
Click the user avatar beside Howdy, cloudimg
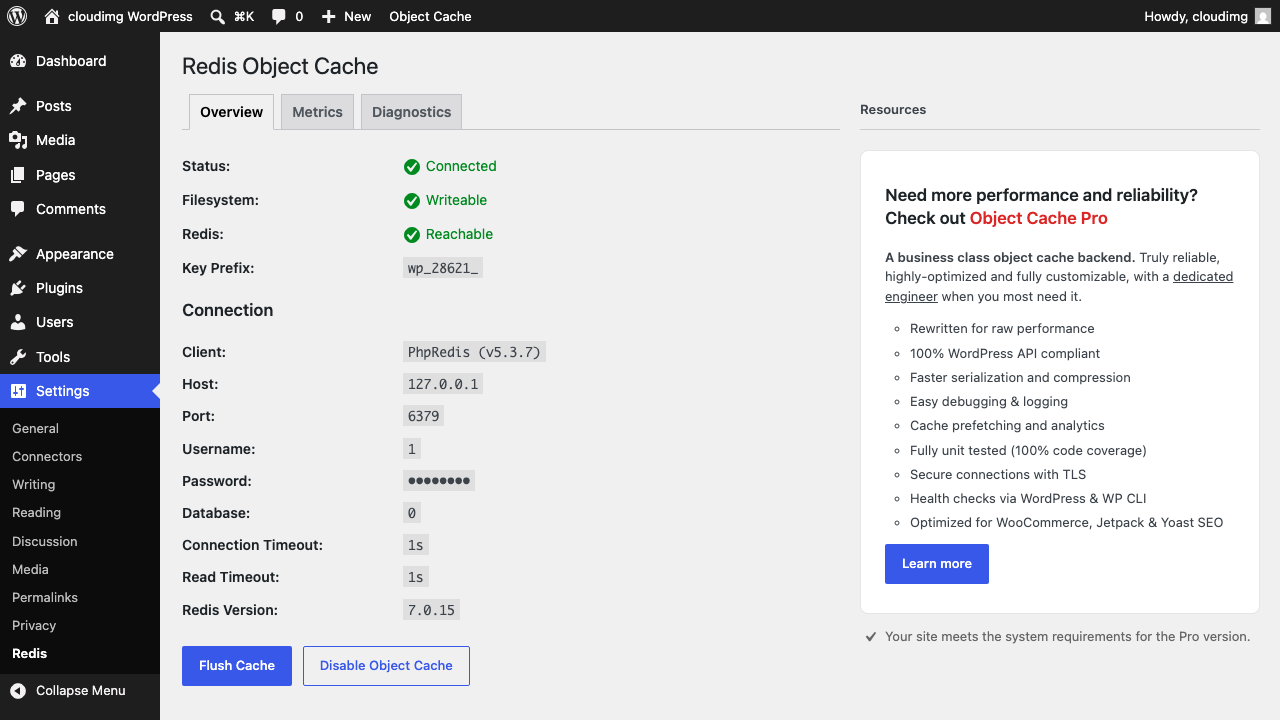click(x=1263, y=16)
